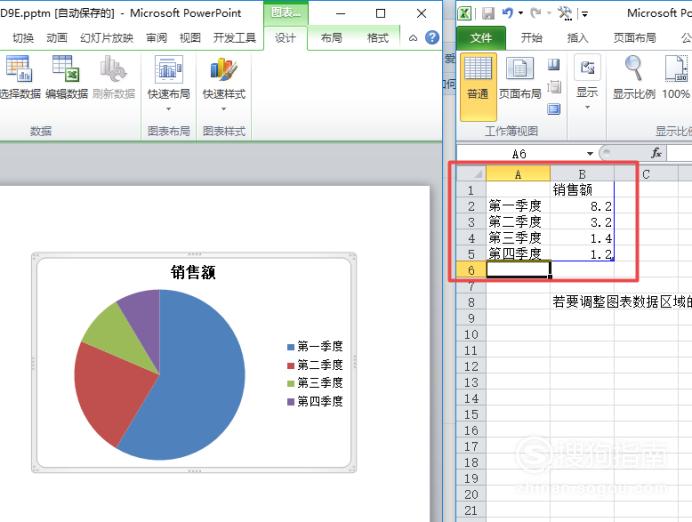Image resolution: width=692 pixels, height=522 pixels.
Task: Click Undo in Excel quick access toolbar
Action: pyautogui.click(x=508, y=13)
